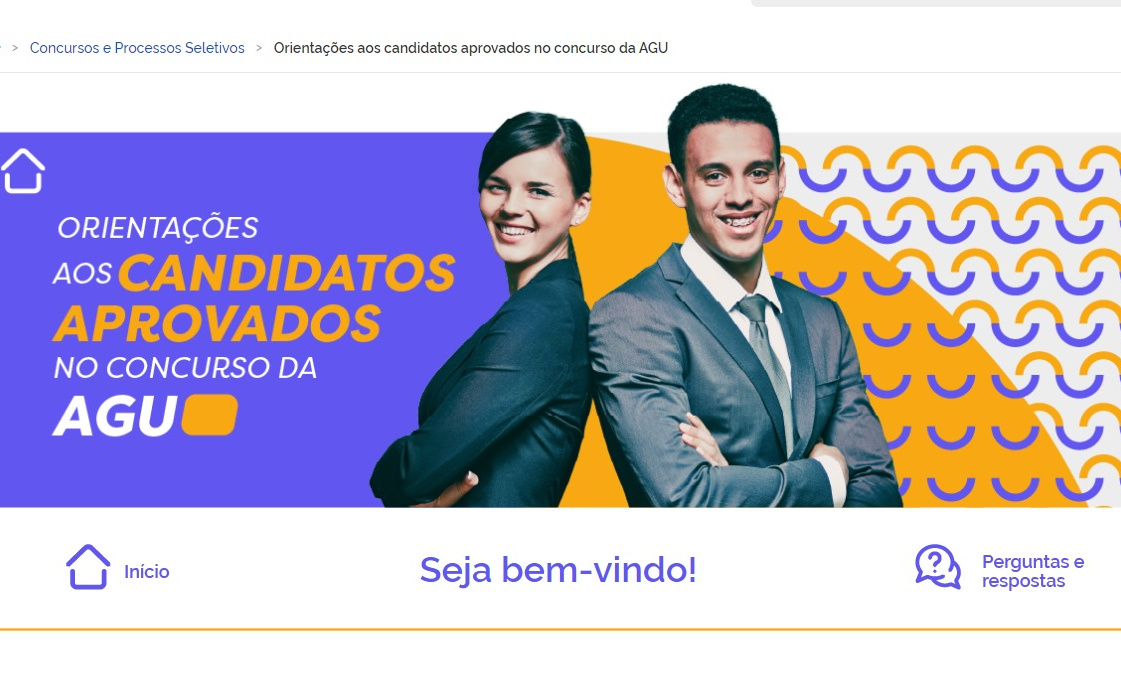Click the gray search bar at the top edge

(936, 3)
